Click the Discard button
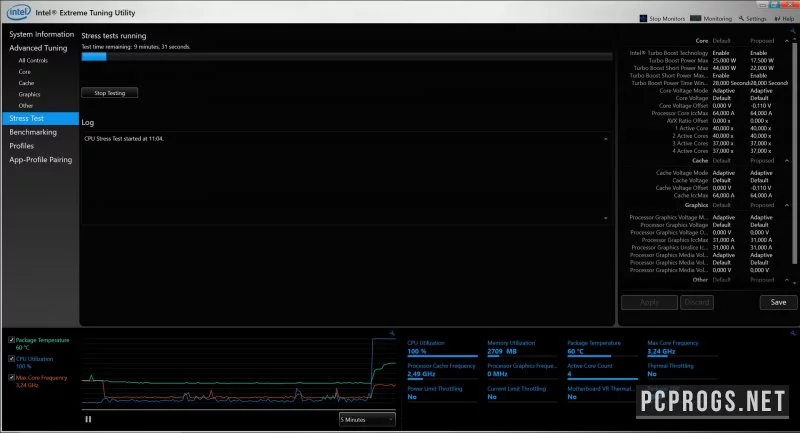800x433 pixels. (x=697, y=302)
